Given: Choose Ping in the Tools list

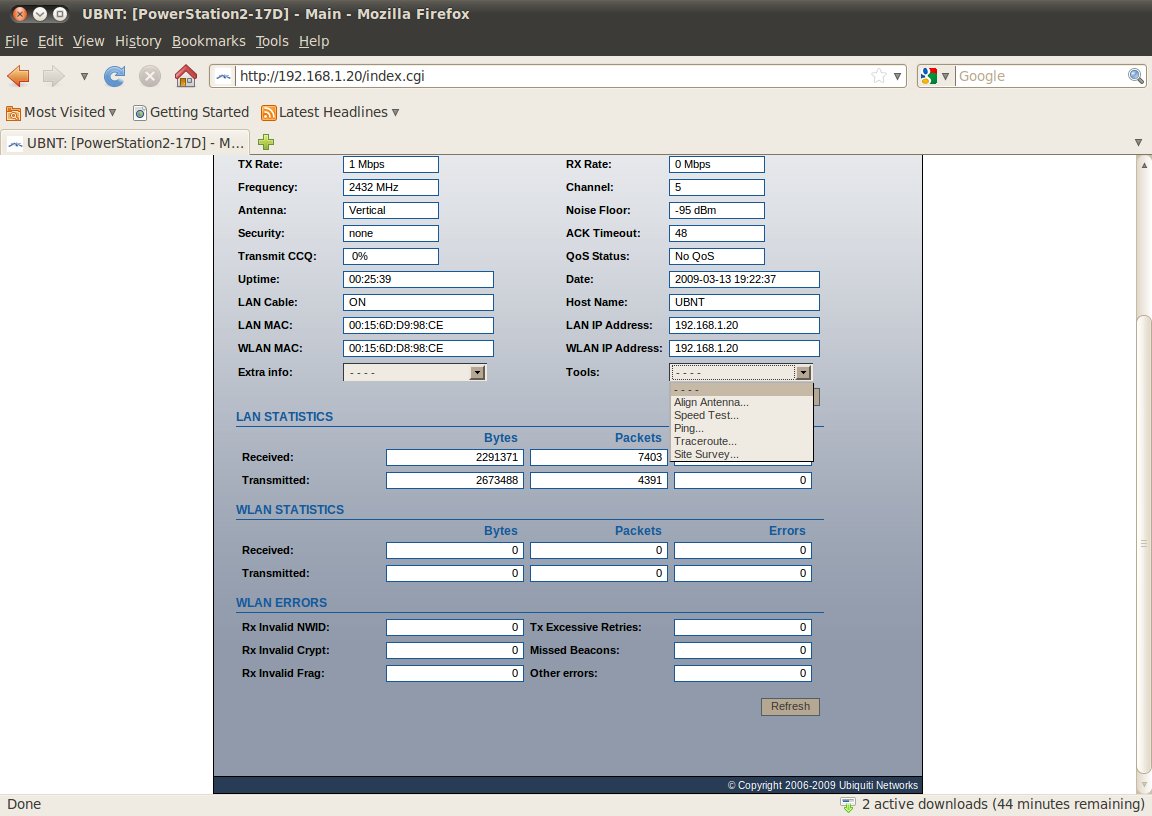Looking at the screenshot, I should [688, 428].
